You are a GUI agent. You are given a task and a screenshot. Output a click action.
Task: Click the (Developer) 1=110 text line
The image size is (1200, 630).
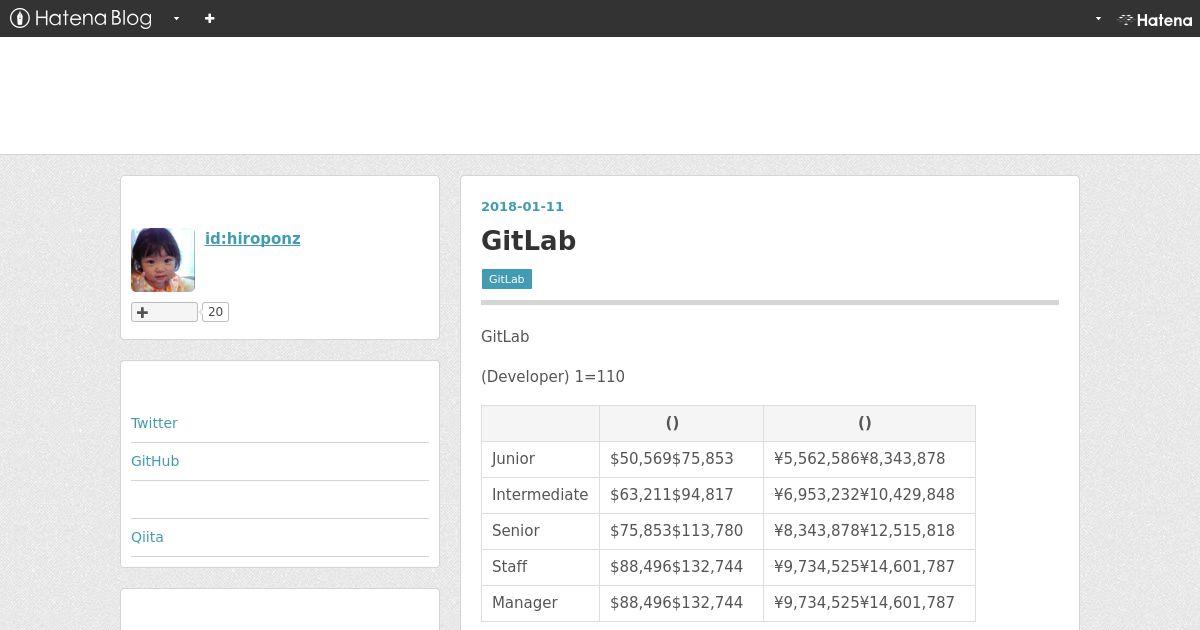tap(553, 377)
